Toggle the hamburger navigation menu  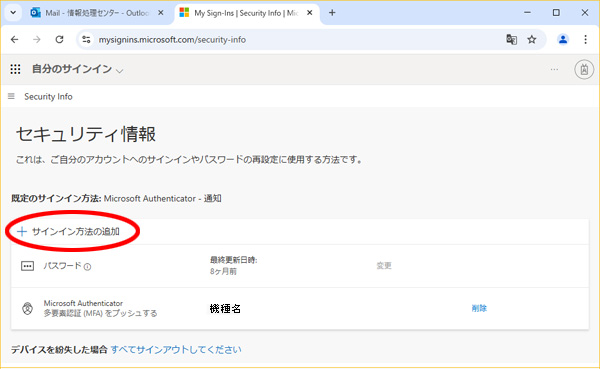coord(11,96)
